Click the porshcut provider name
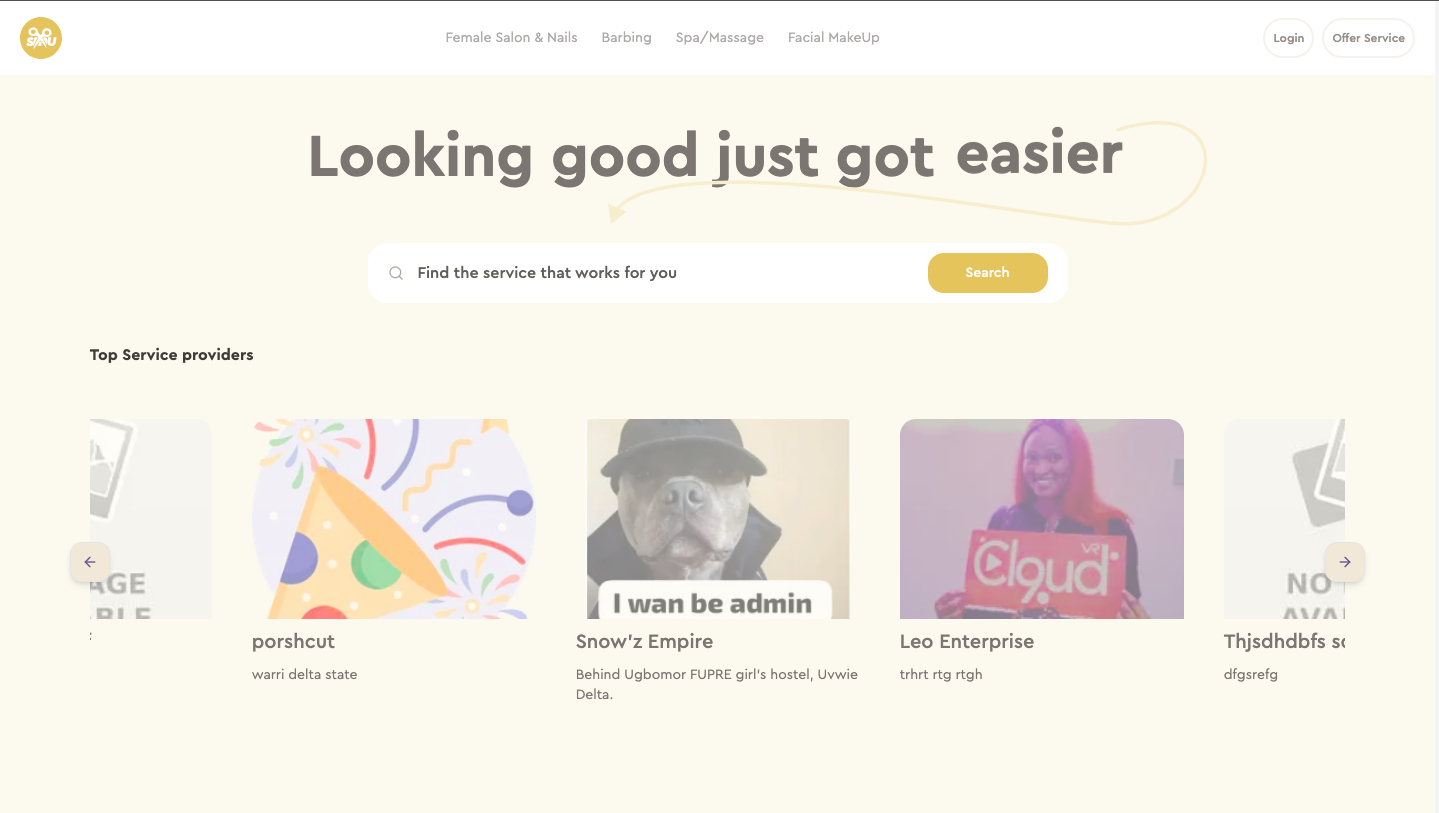Viewport: 1439px width, 813px height. [x=293, y=642]
